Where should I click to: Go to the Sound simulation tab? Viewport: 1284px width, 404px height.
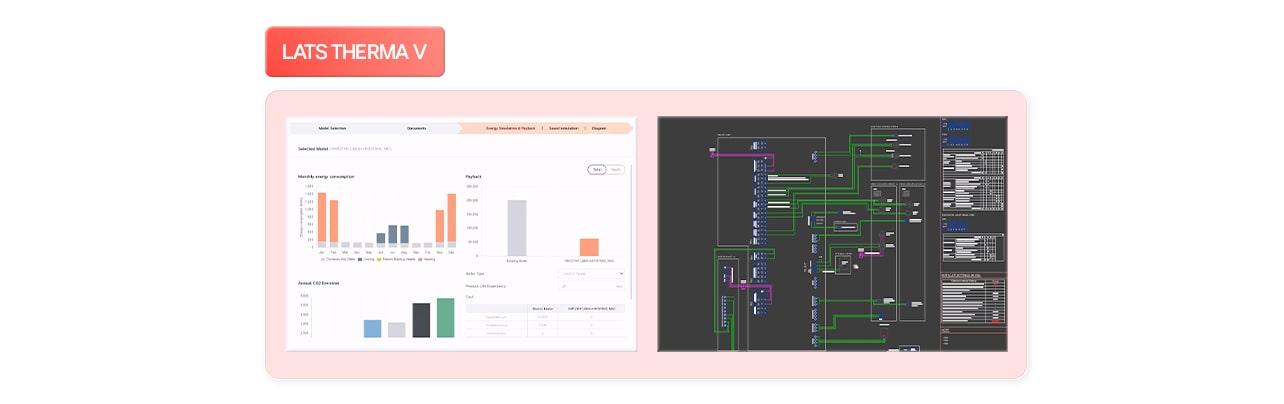tap(564, 128)
